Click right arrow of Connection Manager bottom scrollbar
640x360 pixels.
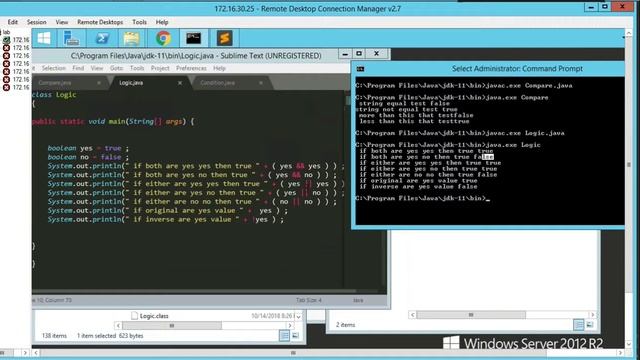[x=620, y=353]
